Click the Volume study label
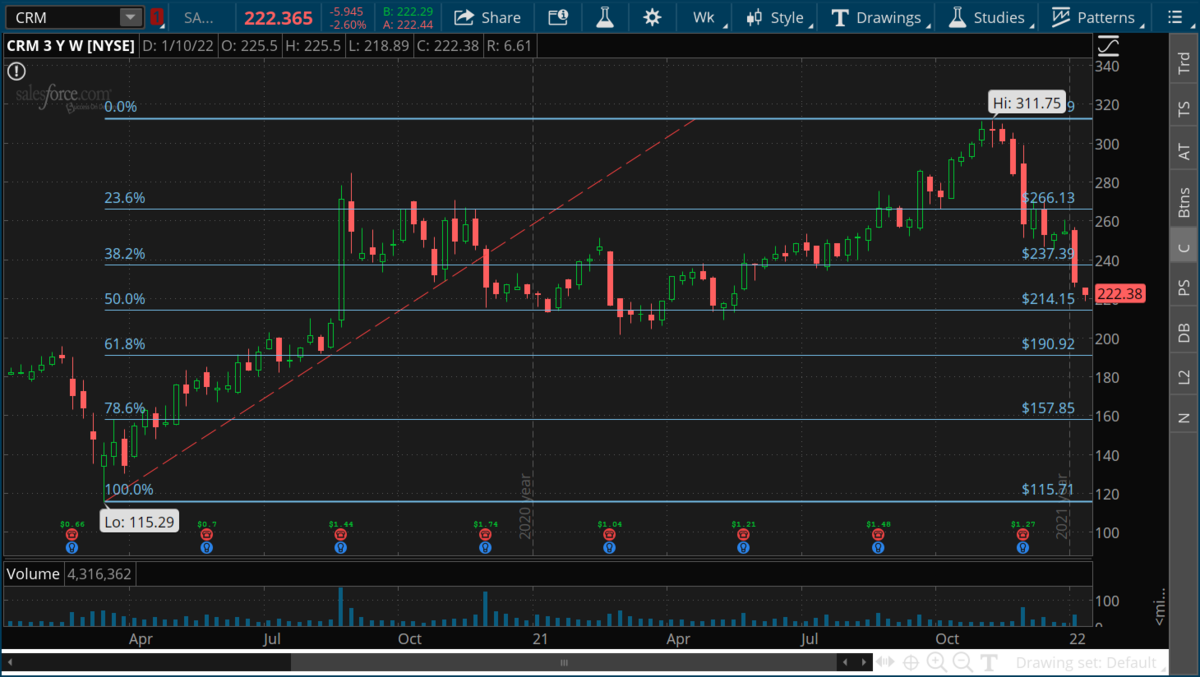This screenshot has width=1200, height=677. [x=34, y=574]
